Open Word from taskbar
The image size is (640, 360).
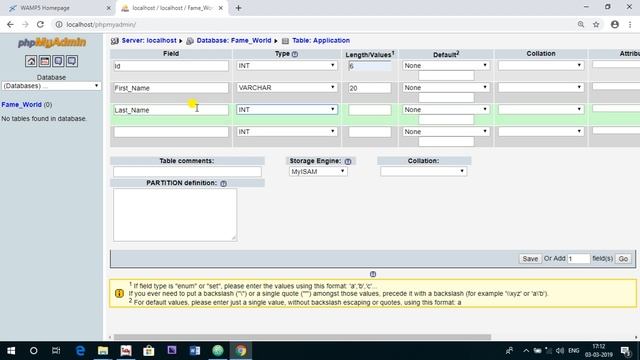click(195, 351)
